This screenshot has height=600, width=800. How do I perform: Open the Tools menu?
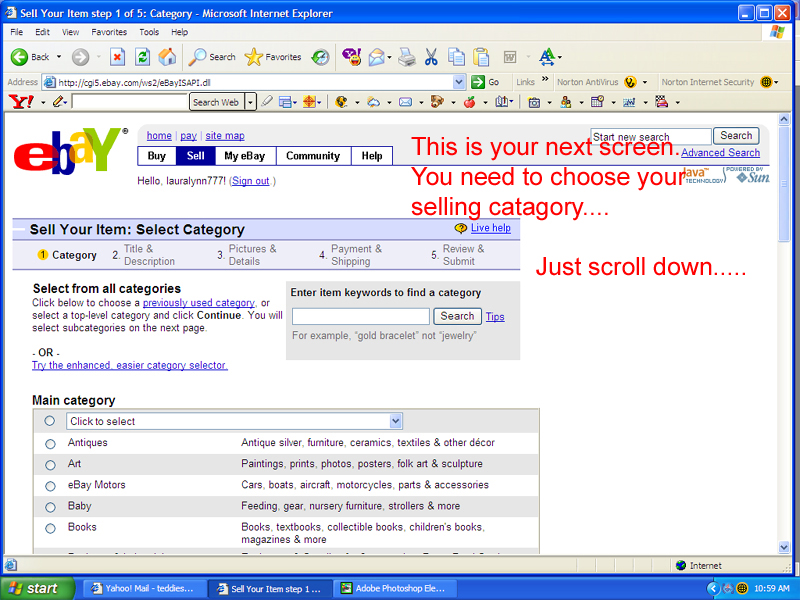click(149, 32)
